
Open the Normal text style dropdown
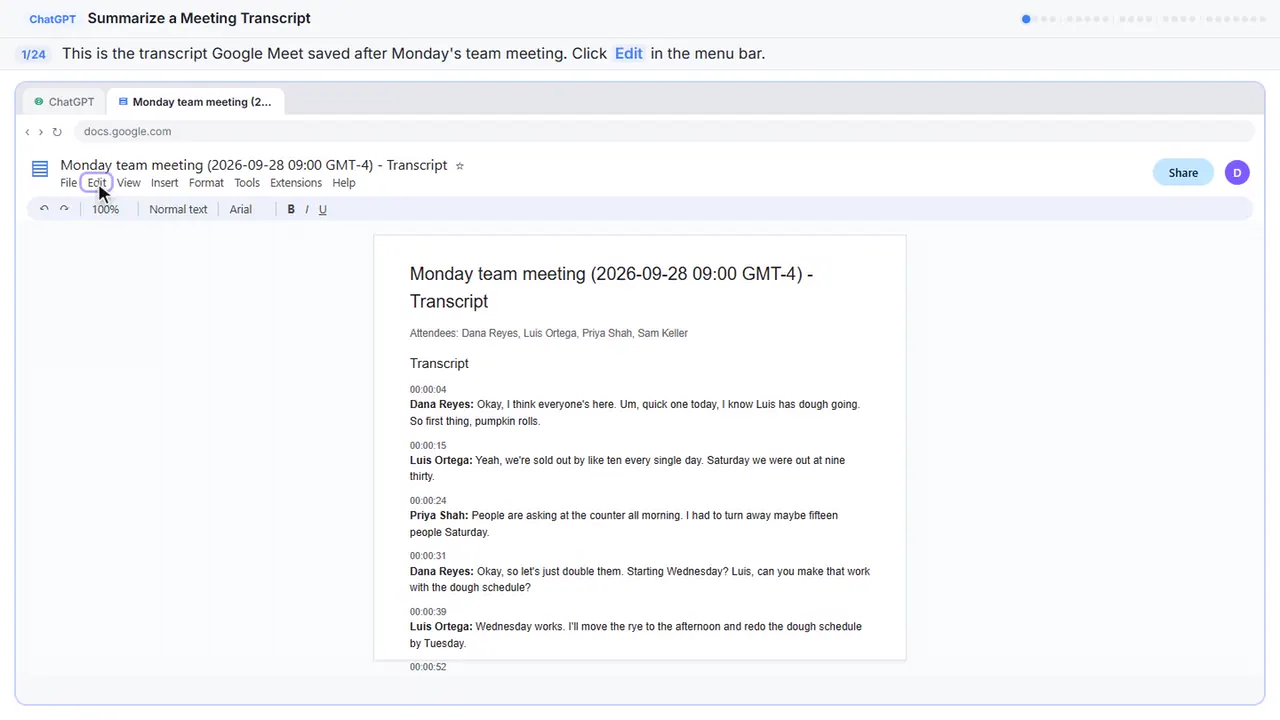[x=178, y=209]
